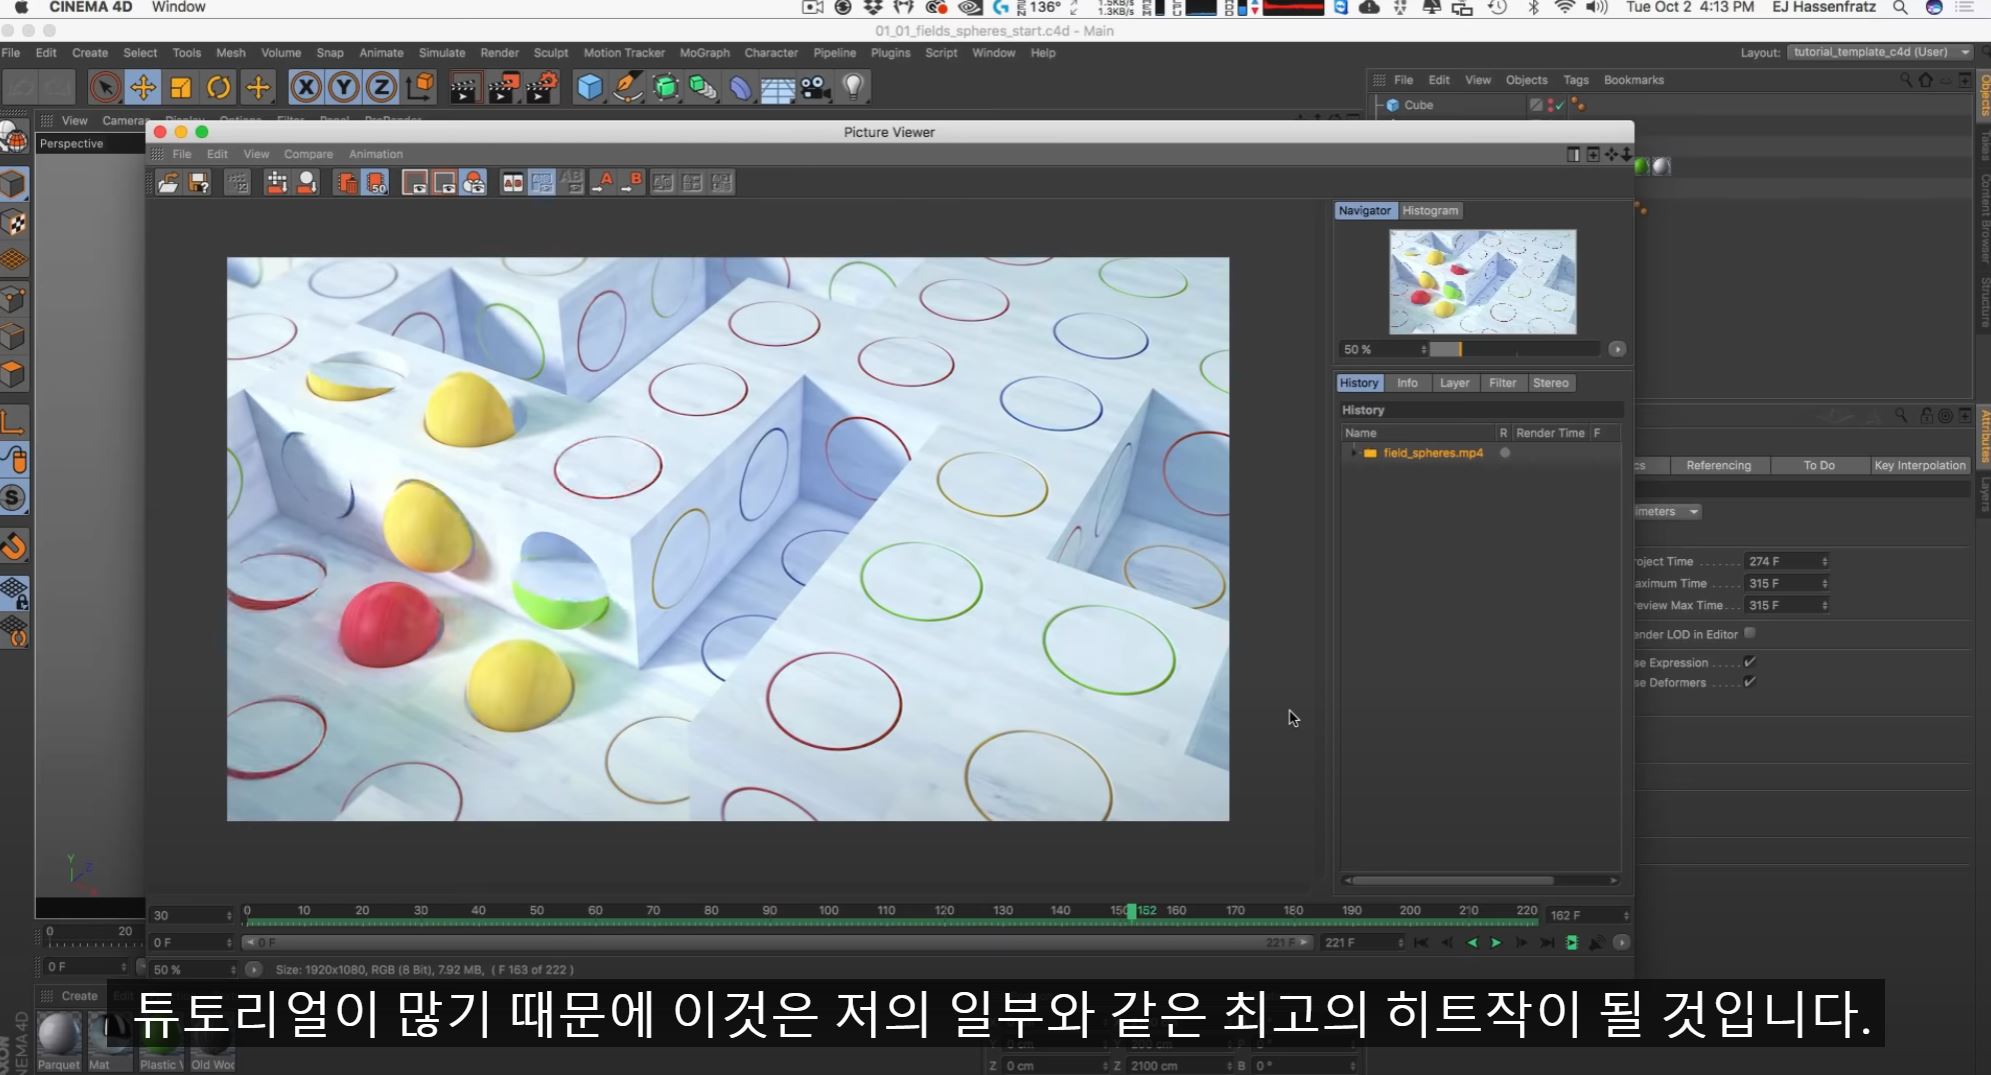Click the Make Editable icon on left palette
1991x1075 pixels.
[x=14, y=137]
